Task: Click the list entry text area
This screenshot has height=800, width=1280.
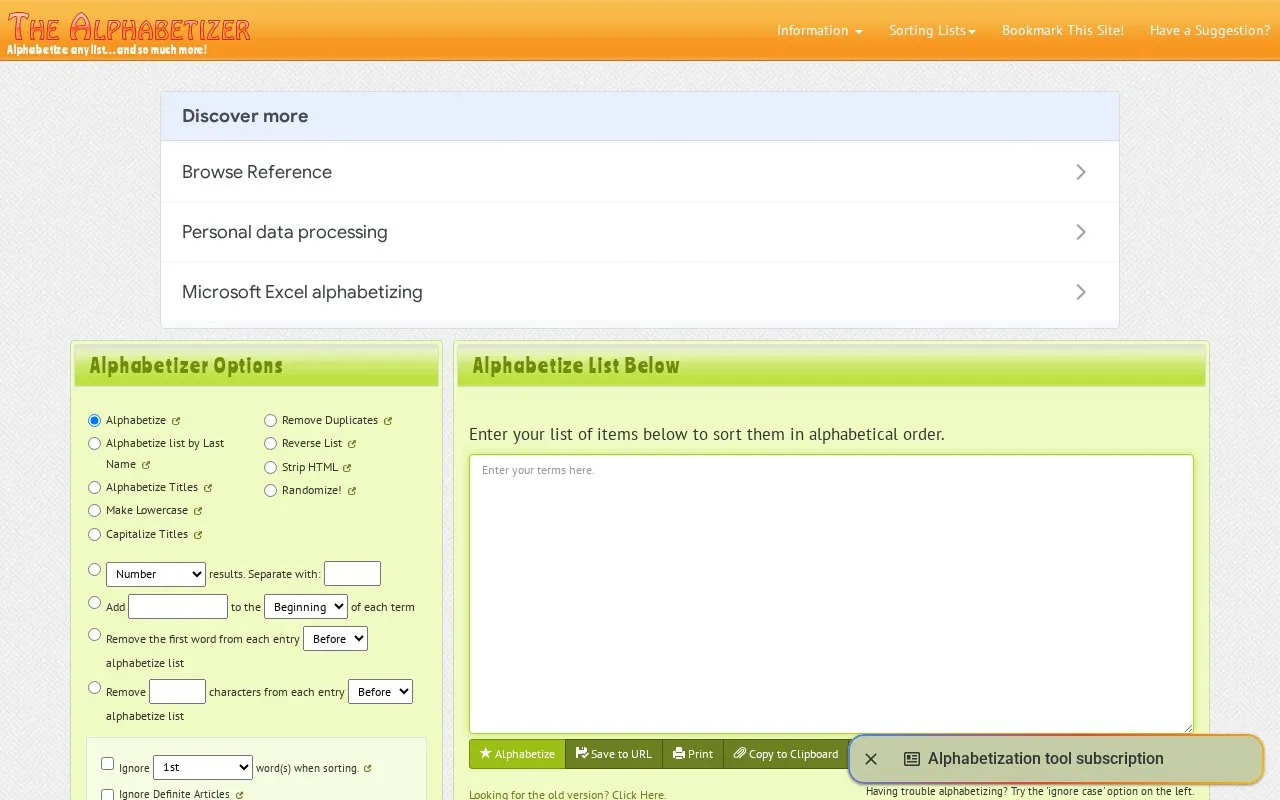Action: click(831, 594)
